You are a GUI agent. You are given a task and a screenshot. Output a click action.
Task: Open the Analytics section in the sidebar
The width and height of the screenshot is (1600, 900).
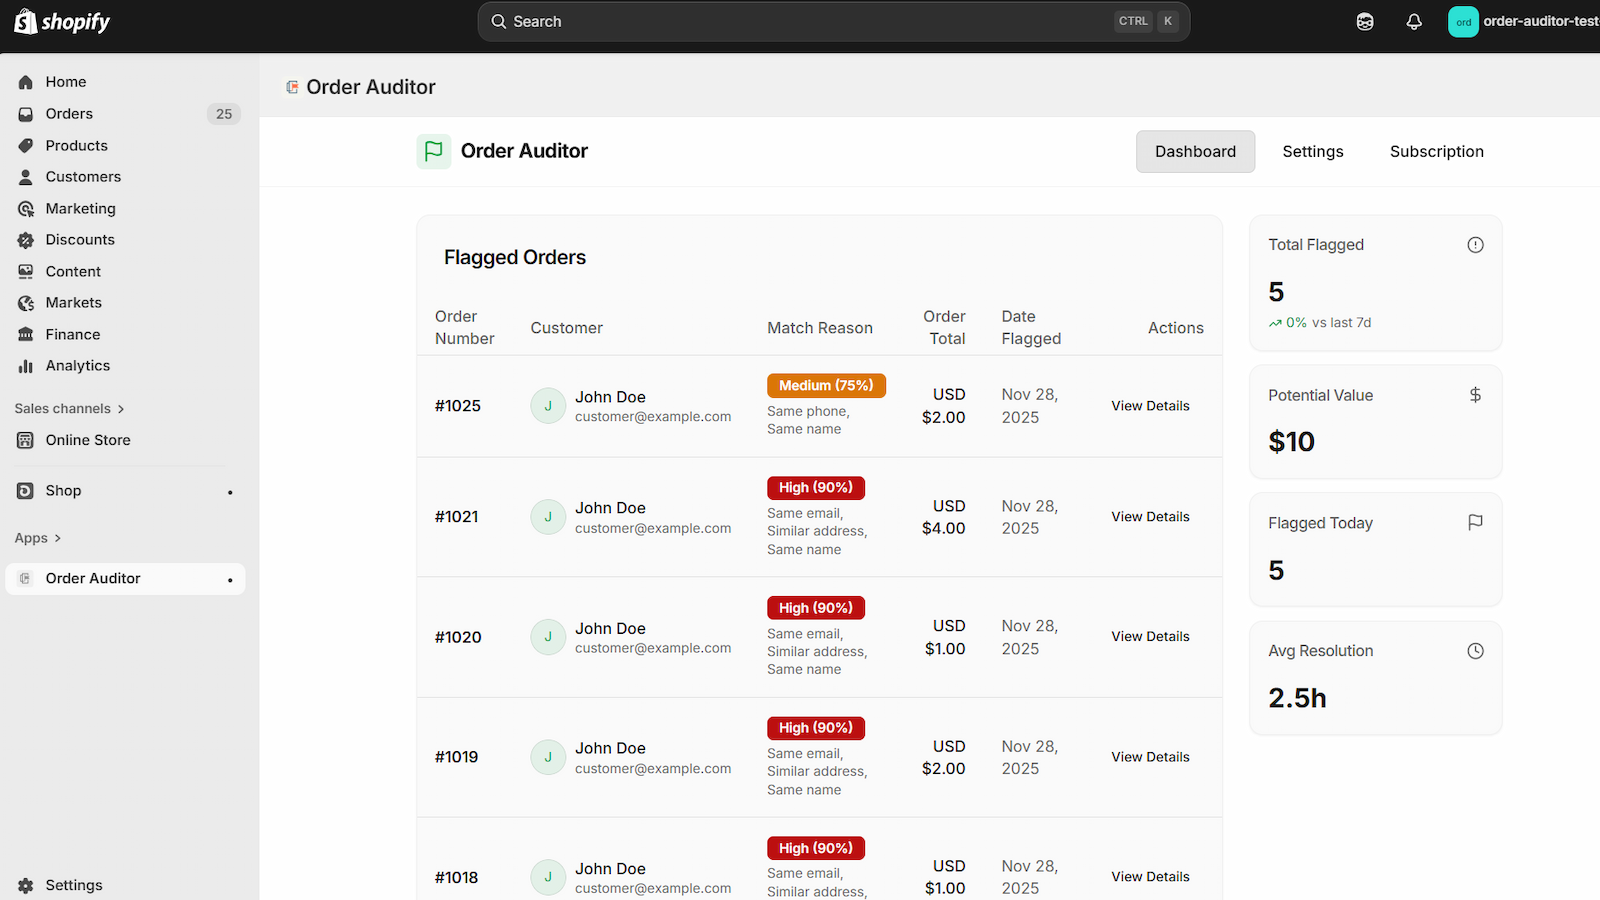78,366
